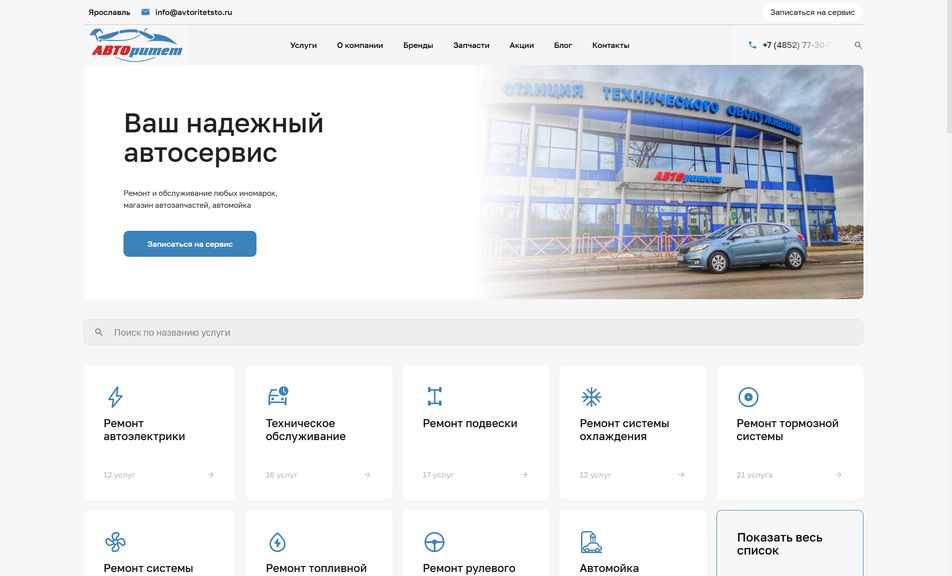
Task: Click arrow on Ремонт тормозной системы card
Action: pyautogui.click(x=838, y=475)
